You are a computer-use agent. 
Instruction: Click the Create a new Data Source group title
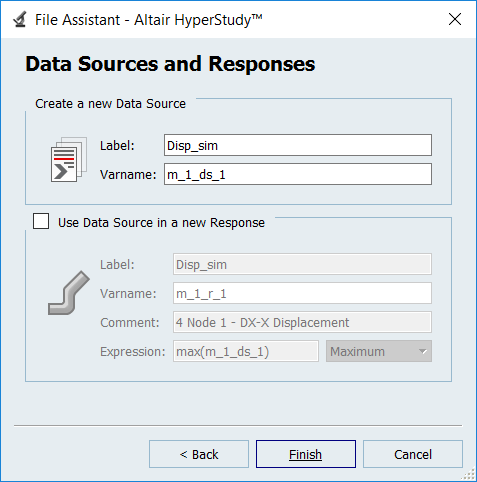pos(110,104)
